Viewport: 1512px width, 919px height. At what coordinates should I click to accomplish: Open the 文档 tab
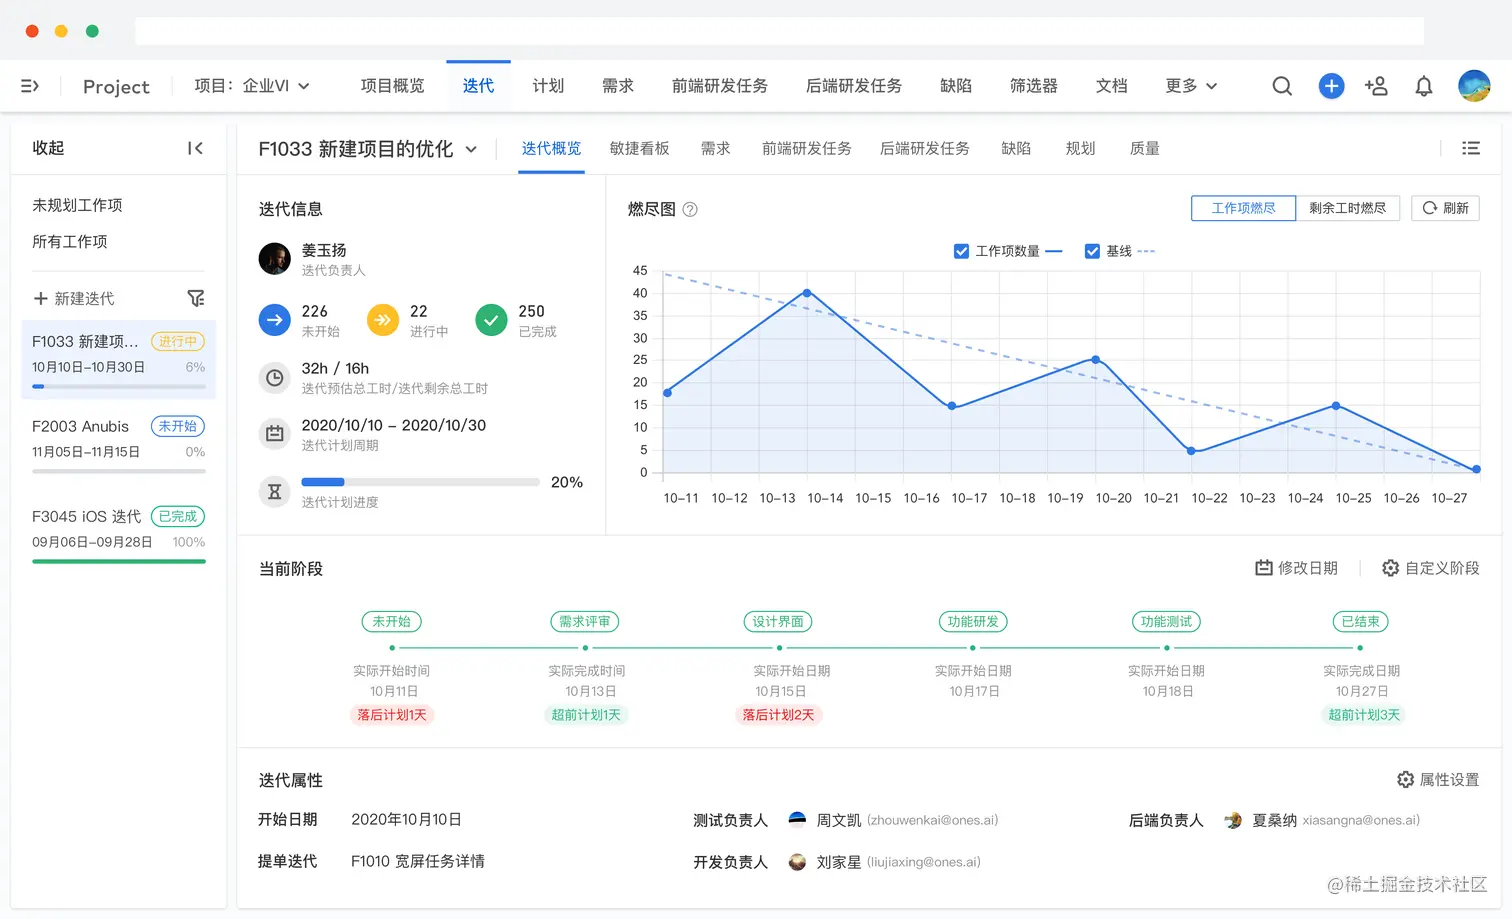point(1112,86)
